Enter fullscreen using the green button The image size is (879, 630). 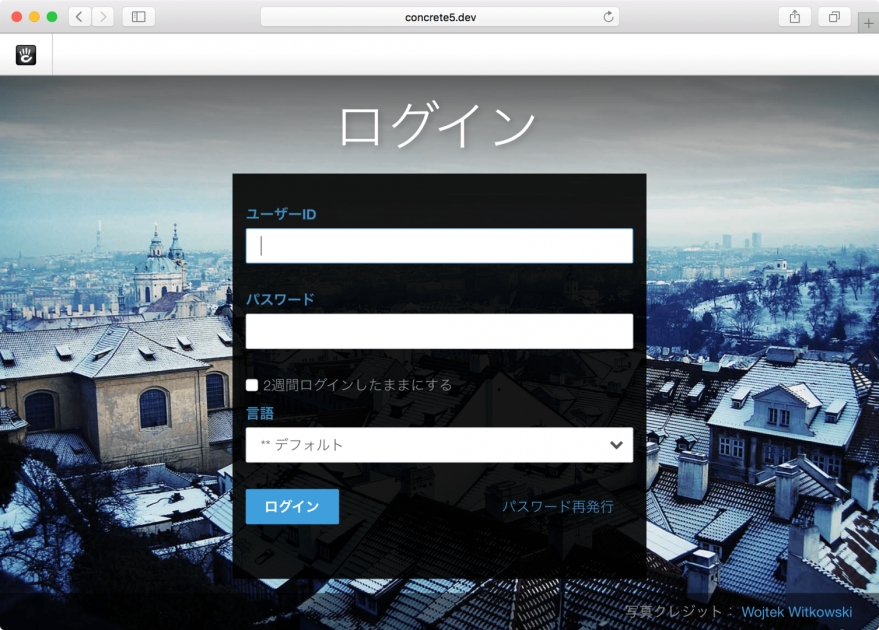pos(52,17)
